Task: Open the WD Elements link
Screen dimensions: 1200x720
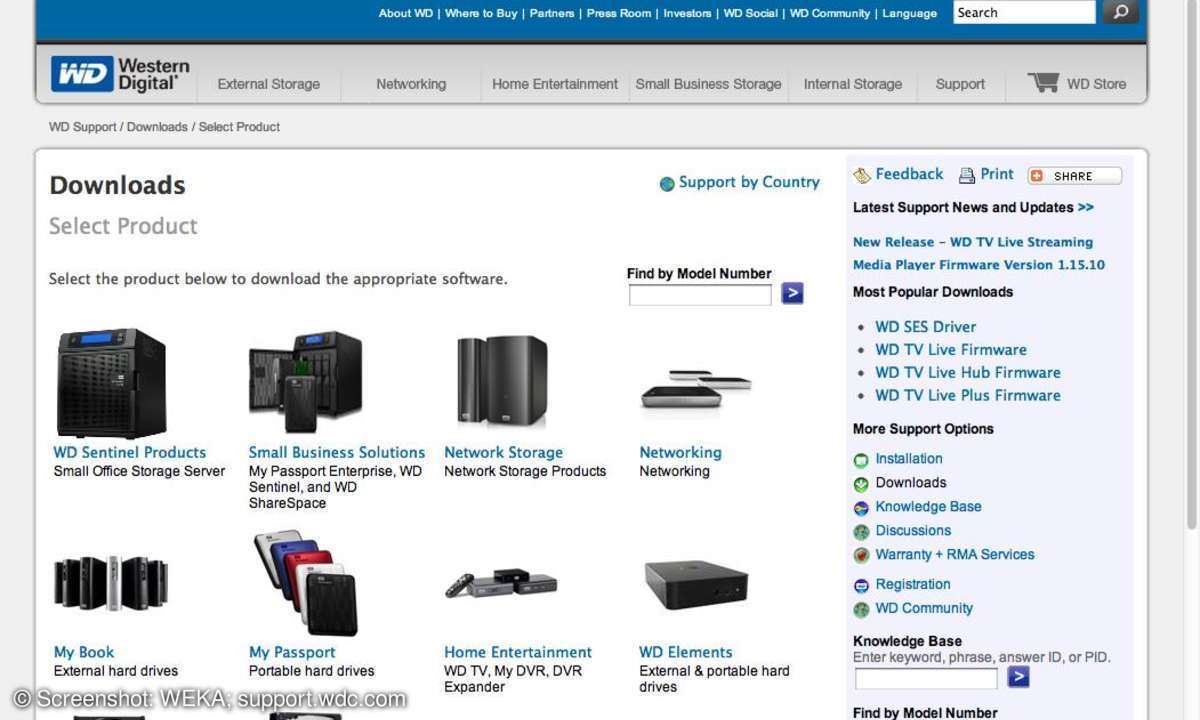Action: 686,652
